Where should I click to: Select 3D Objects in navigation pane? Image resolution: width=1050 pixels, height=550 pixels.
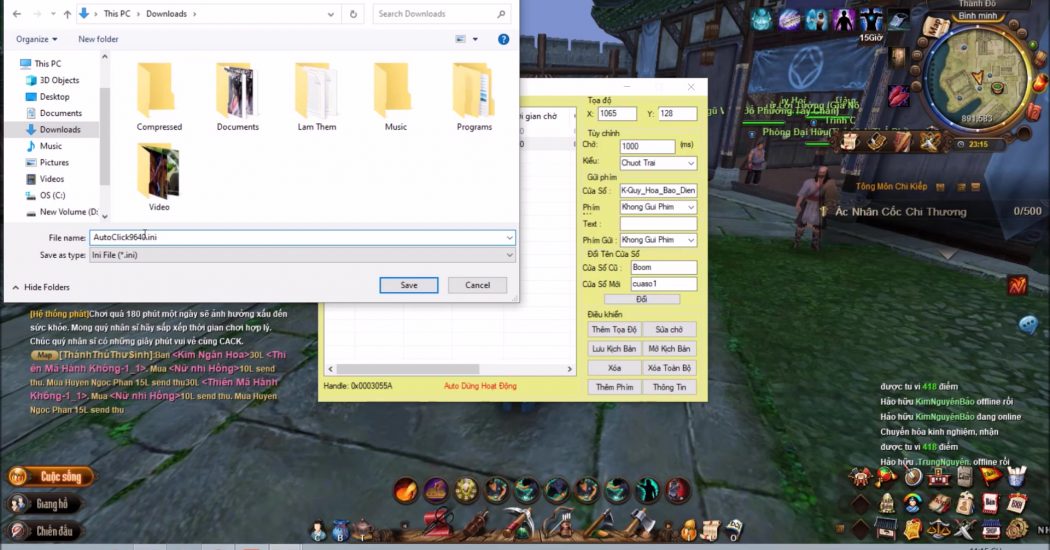pos(52,80)
